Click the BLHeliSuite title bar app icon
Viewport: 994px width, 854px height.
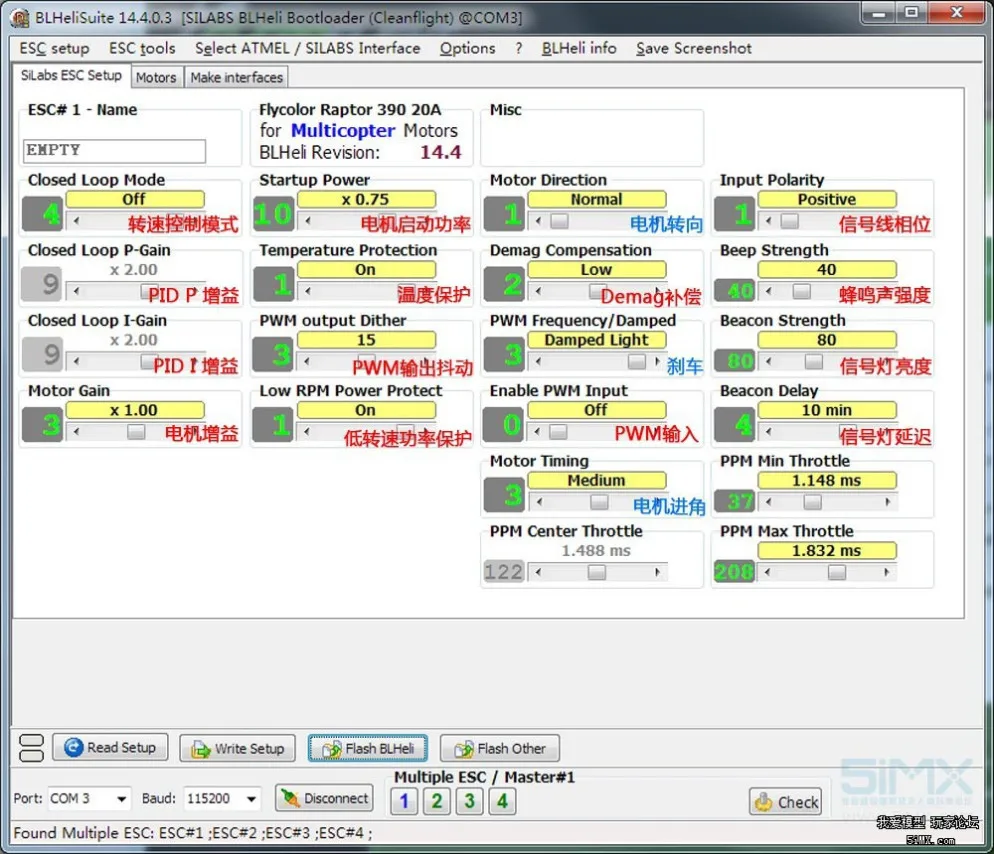coord(19,18)
